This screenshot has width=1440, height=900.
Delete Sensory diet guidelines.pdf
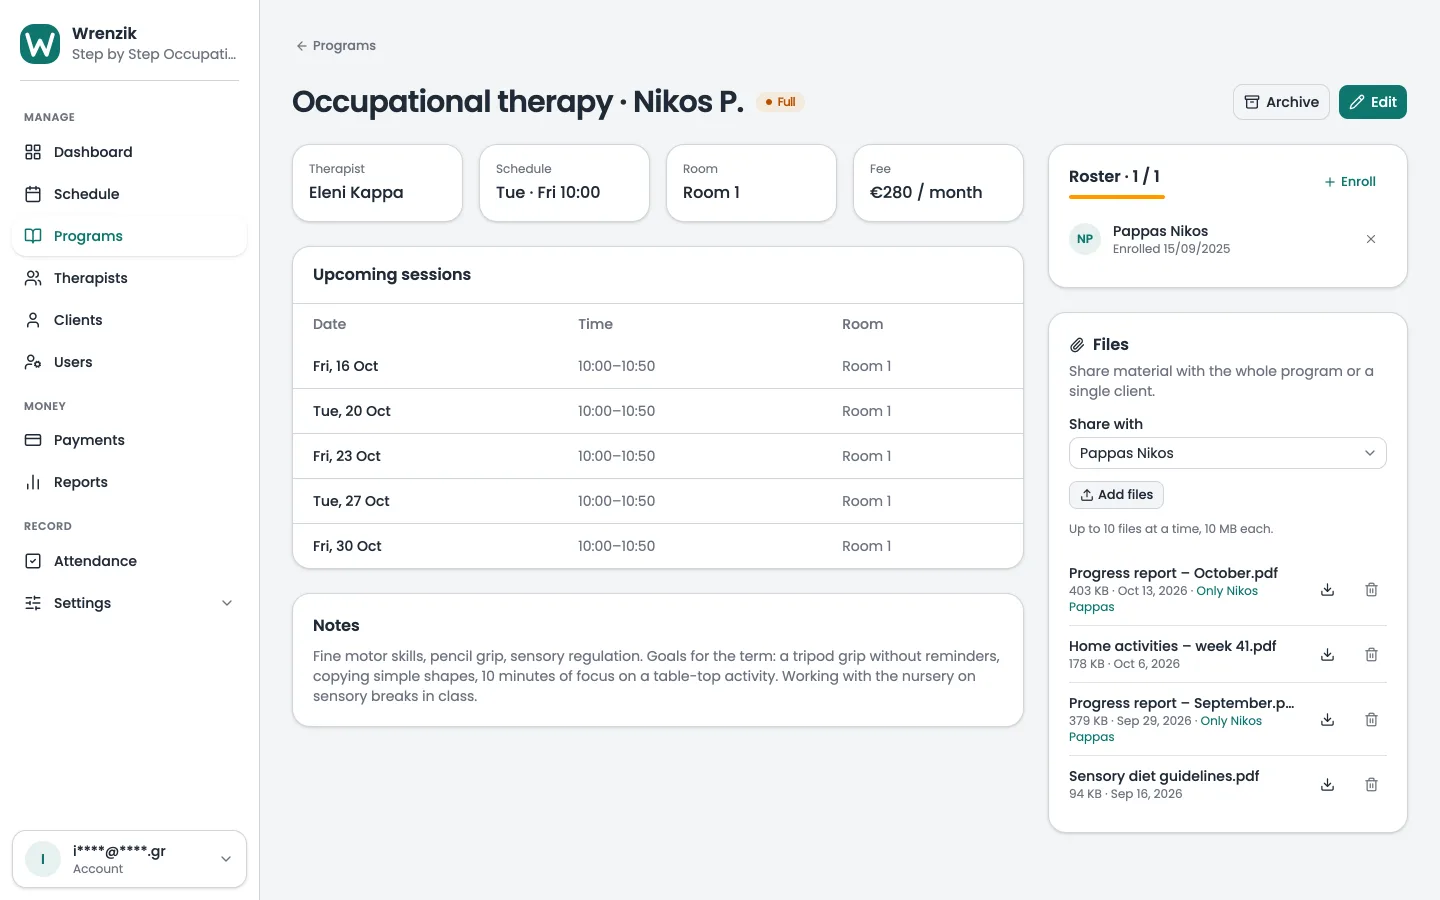(1372, 785)
